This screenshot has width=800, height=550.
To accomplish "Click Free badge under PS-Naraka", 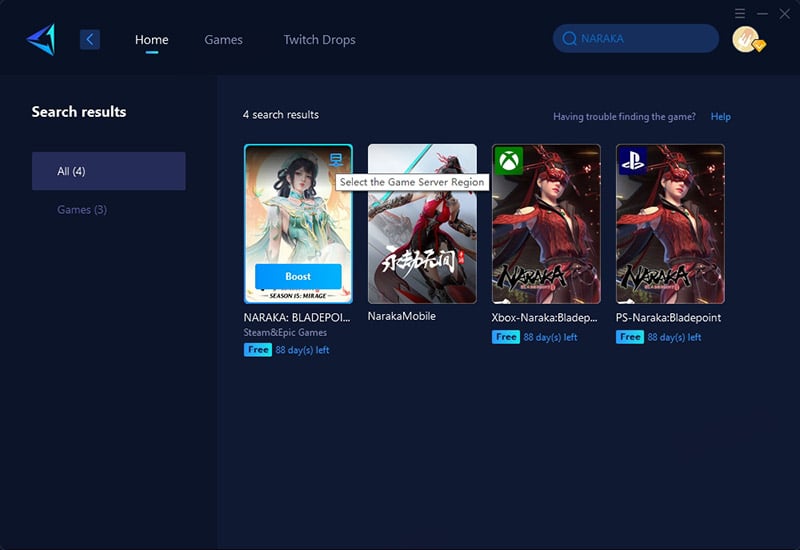I will pyautogui.click(x=630, y=337).
